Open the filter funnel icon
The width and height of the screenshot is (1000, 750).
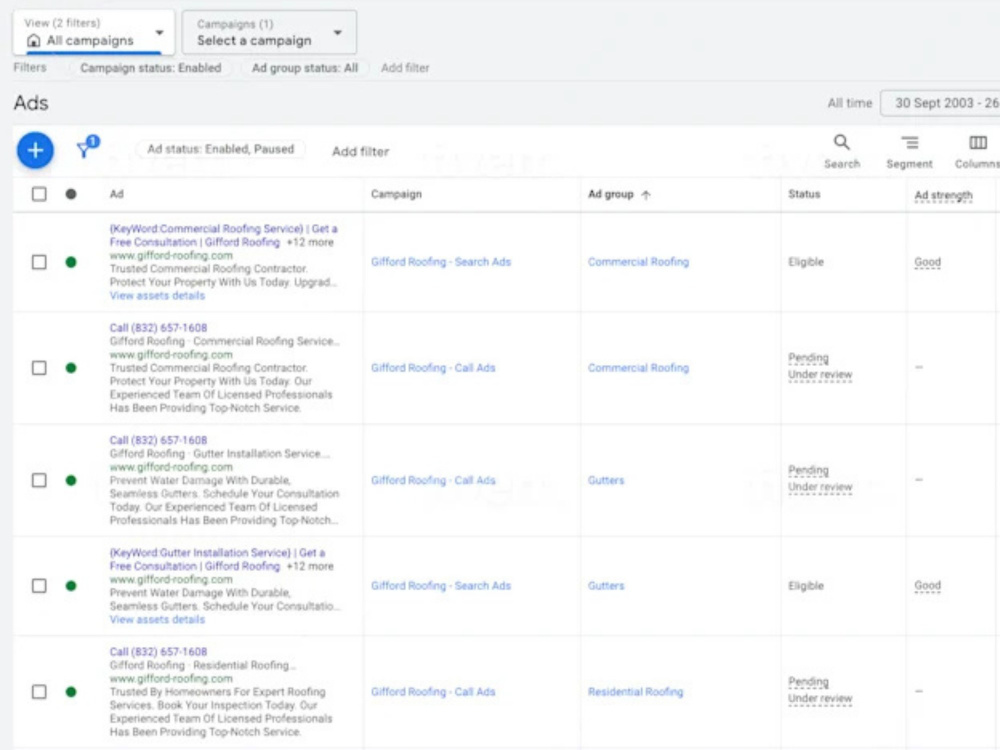pyautogui.click(x=85, y=149)
